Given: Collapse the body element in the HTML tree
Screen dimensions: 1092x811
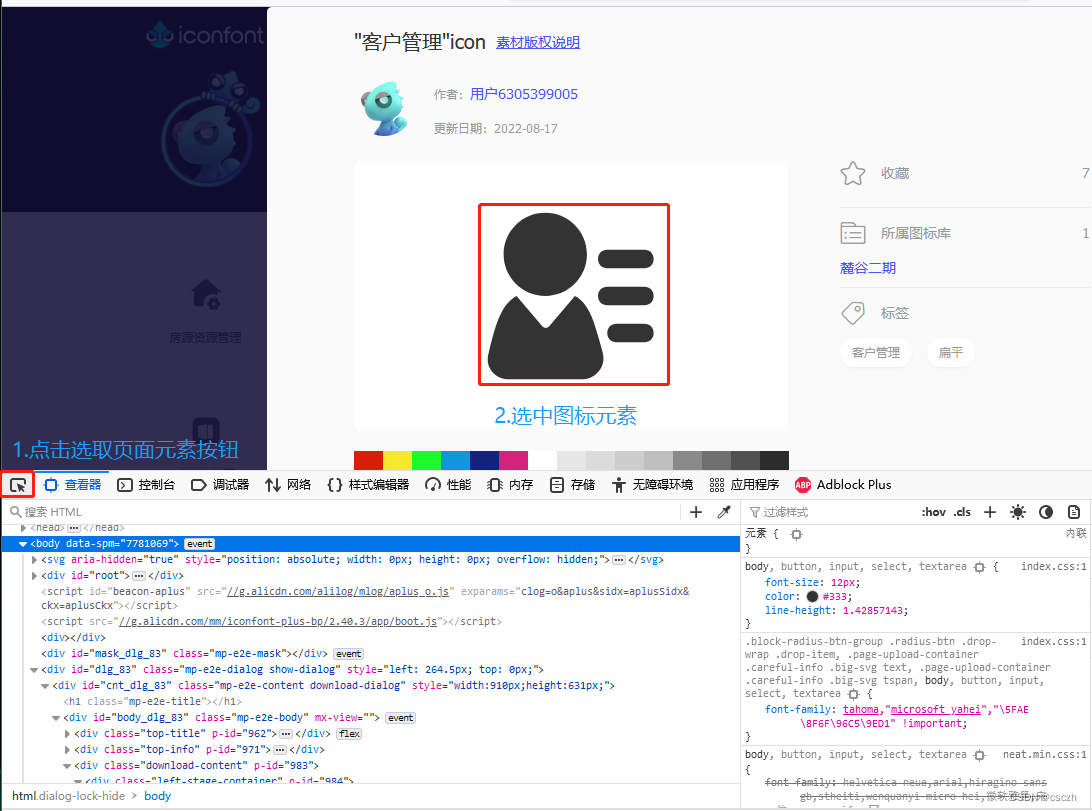Looking at the screenshot, I should pyautogui.click(x=22, y=543).
